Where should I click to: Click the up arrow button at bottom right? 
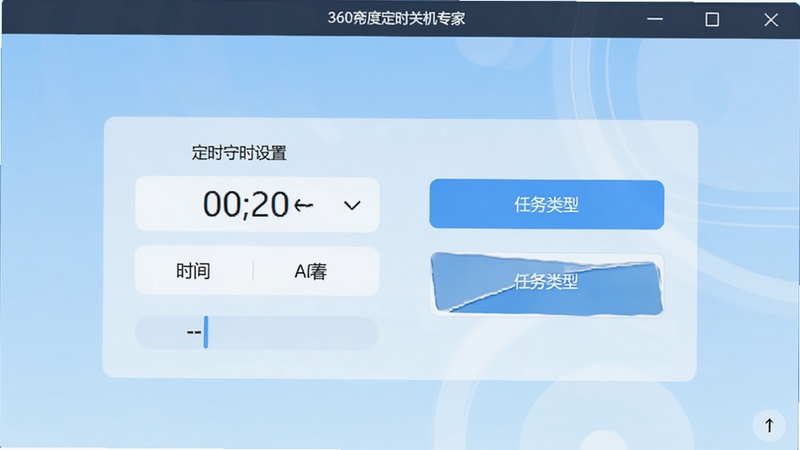(x=769, y=426)
